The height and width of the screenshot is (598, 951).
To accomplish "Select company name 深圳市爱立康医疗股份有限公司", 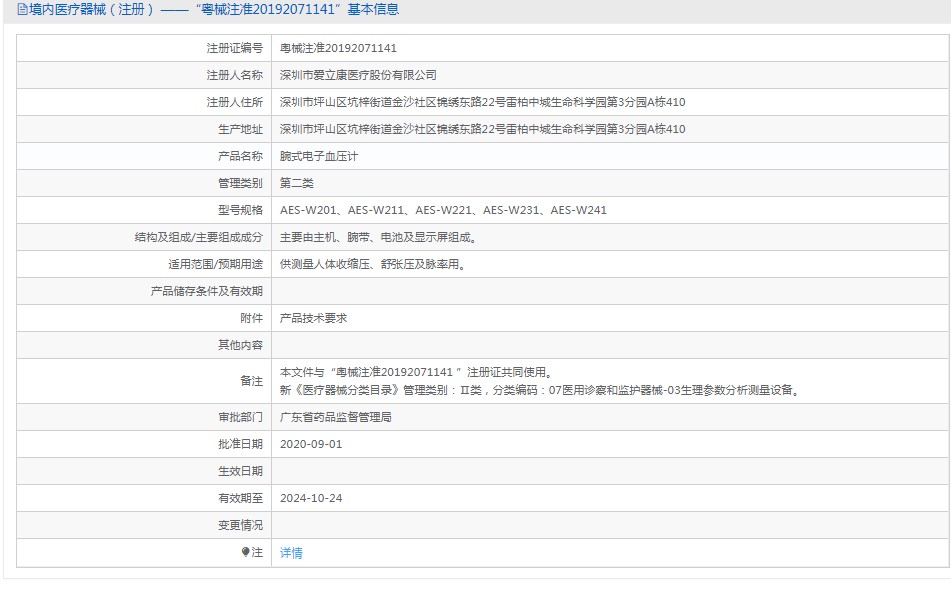I will tap(358, 75).
